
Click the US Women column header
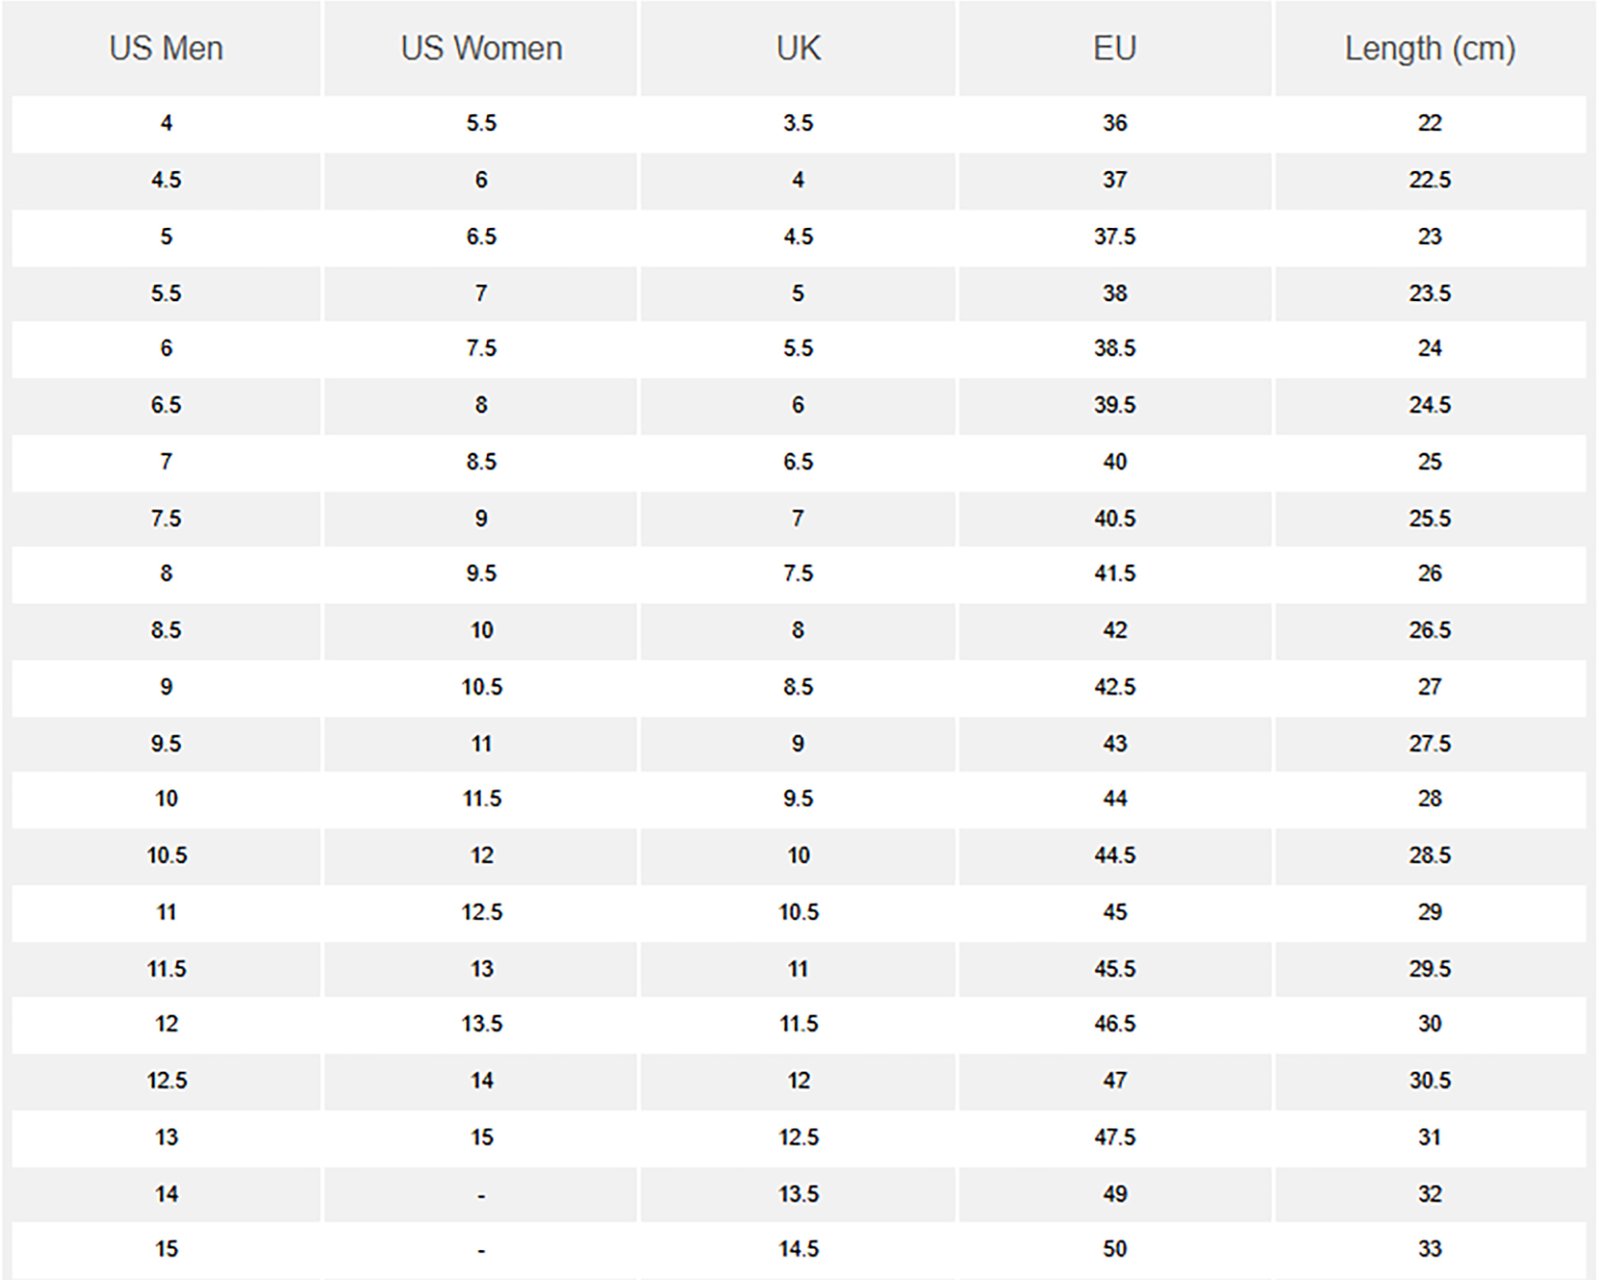[x=481, y=48]
